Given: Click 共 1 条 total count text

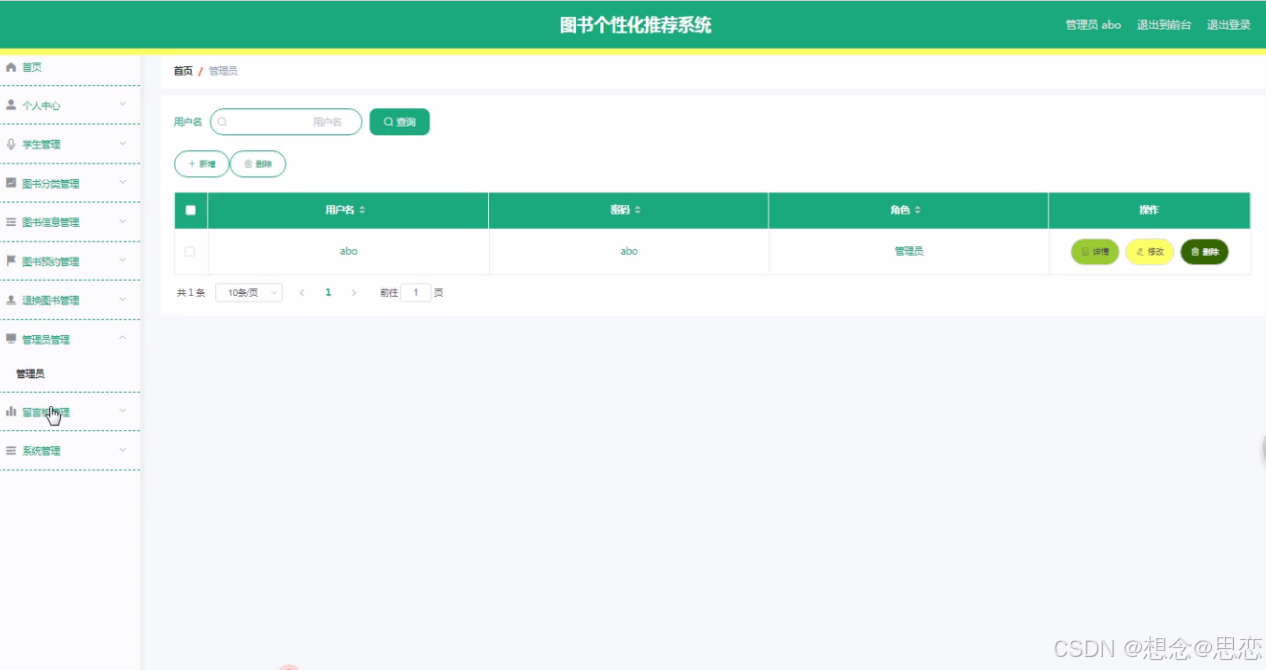Looking at the screenshot, I should click(191, 293).
